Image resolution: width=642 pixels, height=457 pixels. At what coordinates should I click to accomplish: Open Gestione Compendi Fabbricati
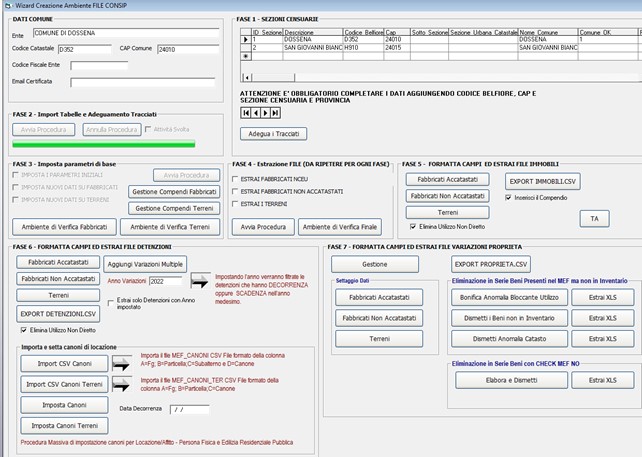pyautogui.click(x=174, y=192)
